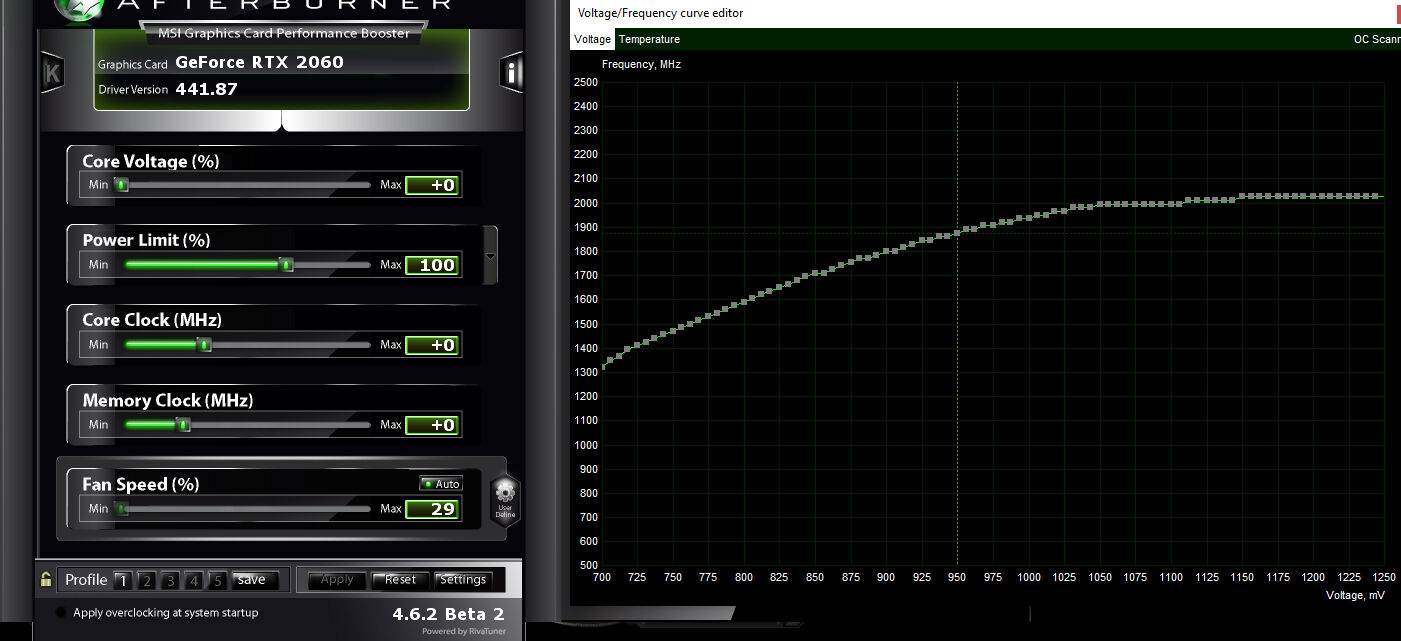Click the Core Voltage value field
Screen dimensions: 1401x641
432,185
